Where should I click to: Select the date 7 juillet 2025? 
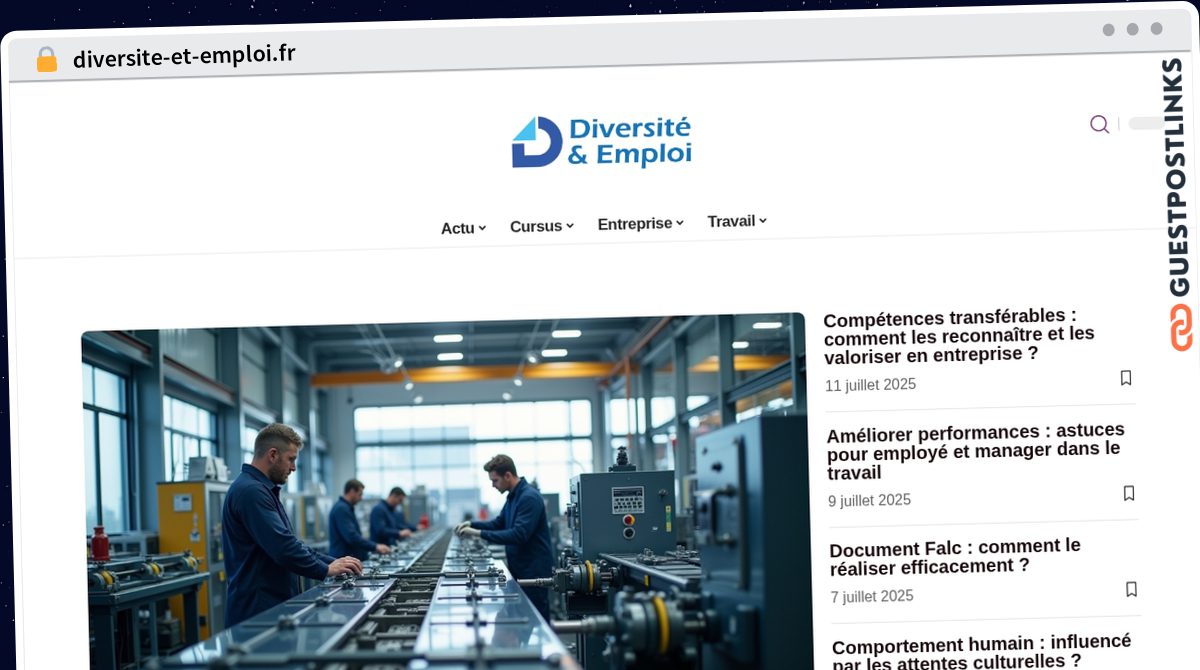click(871, 597)
